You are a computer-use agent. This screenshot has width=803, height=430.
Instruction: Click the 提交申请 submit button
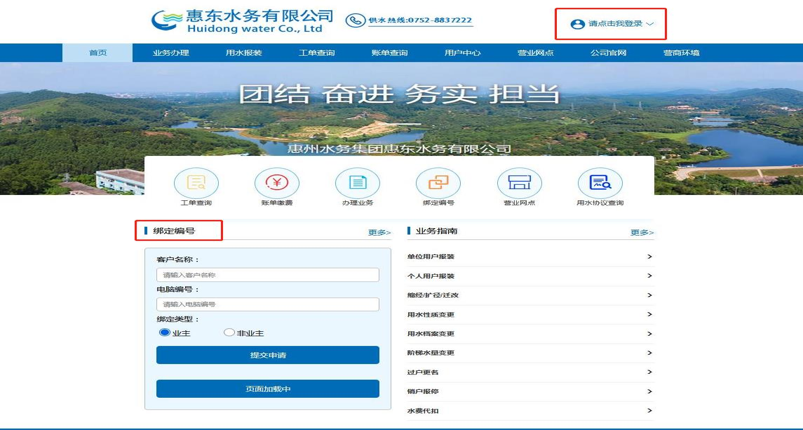coord(267,355)
